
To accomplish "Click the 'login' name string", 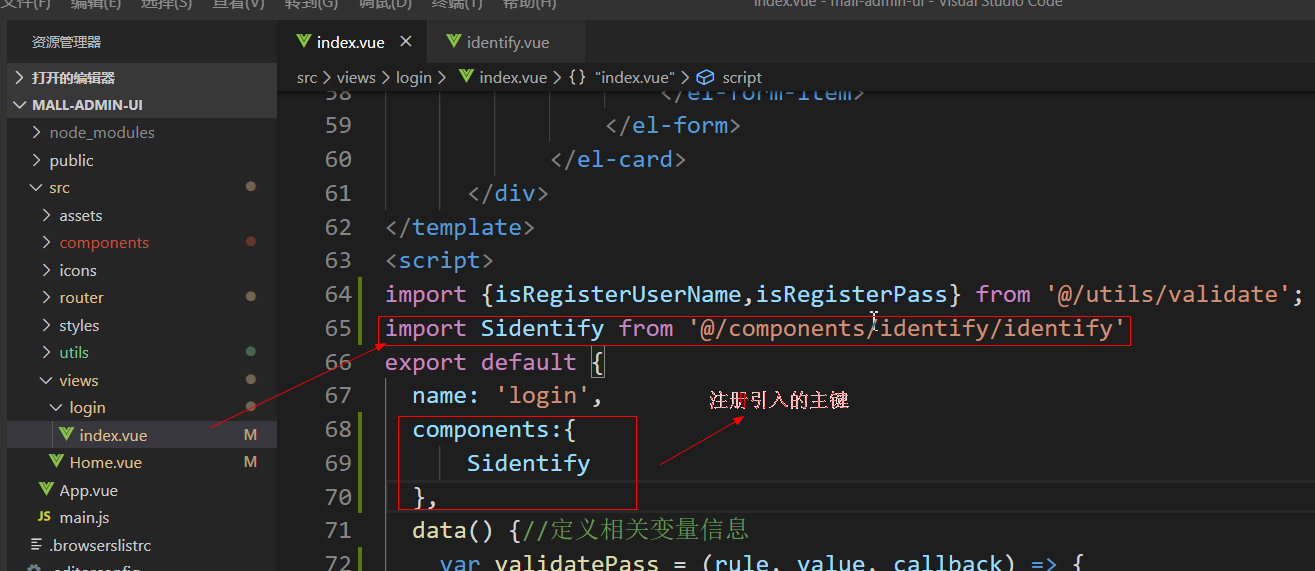I will (543, 396).
